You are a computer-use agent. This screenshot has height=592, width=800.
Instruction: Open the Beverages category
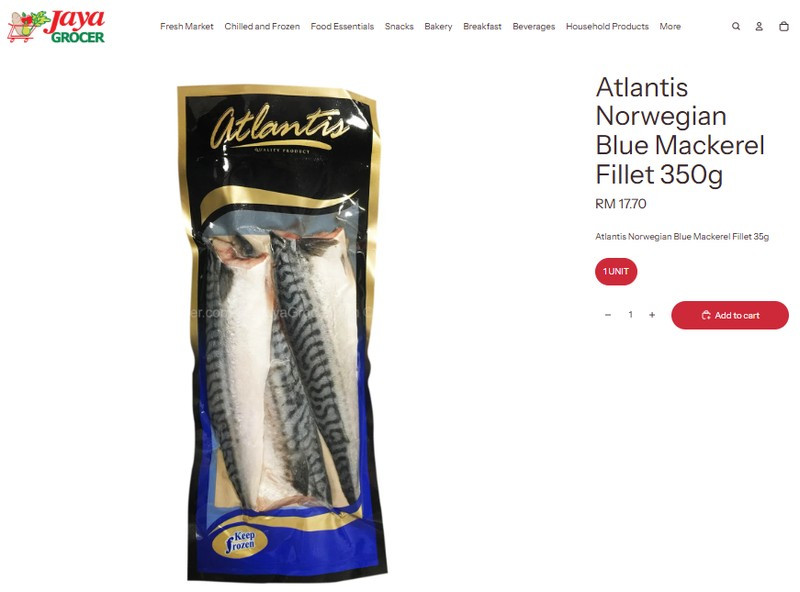click(x=534, y=26)
